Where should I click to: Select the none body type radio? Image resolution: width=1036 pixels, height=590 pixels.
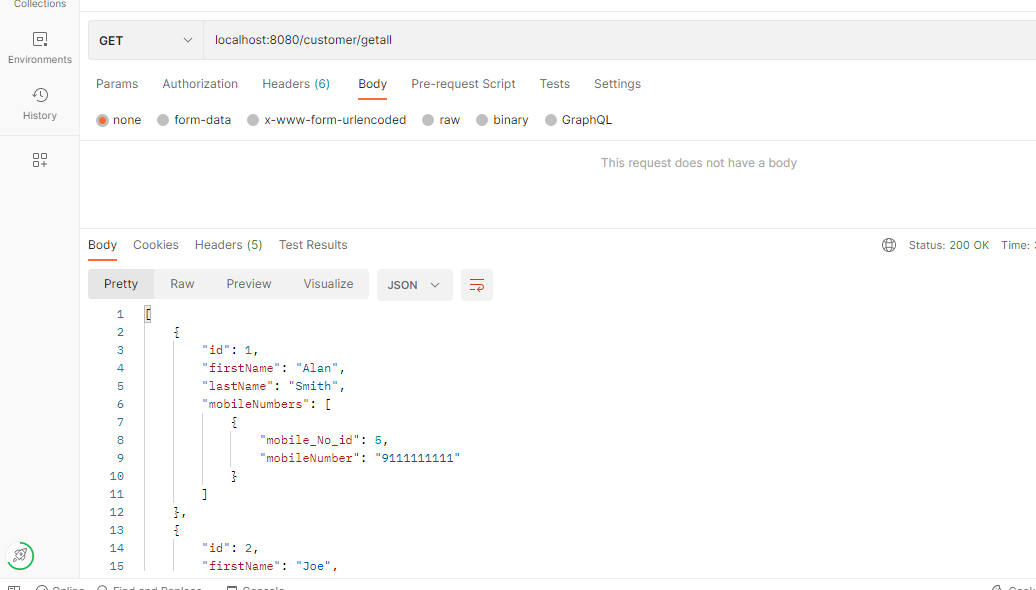[102, 120]
